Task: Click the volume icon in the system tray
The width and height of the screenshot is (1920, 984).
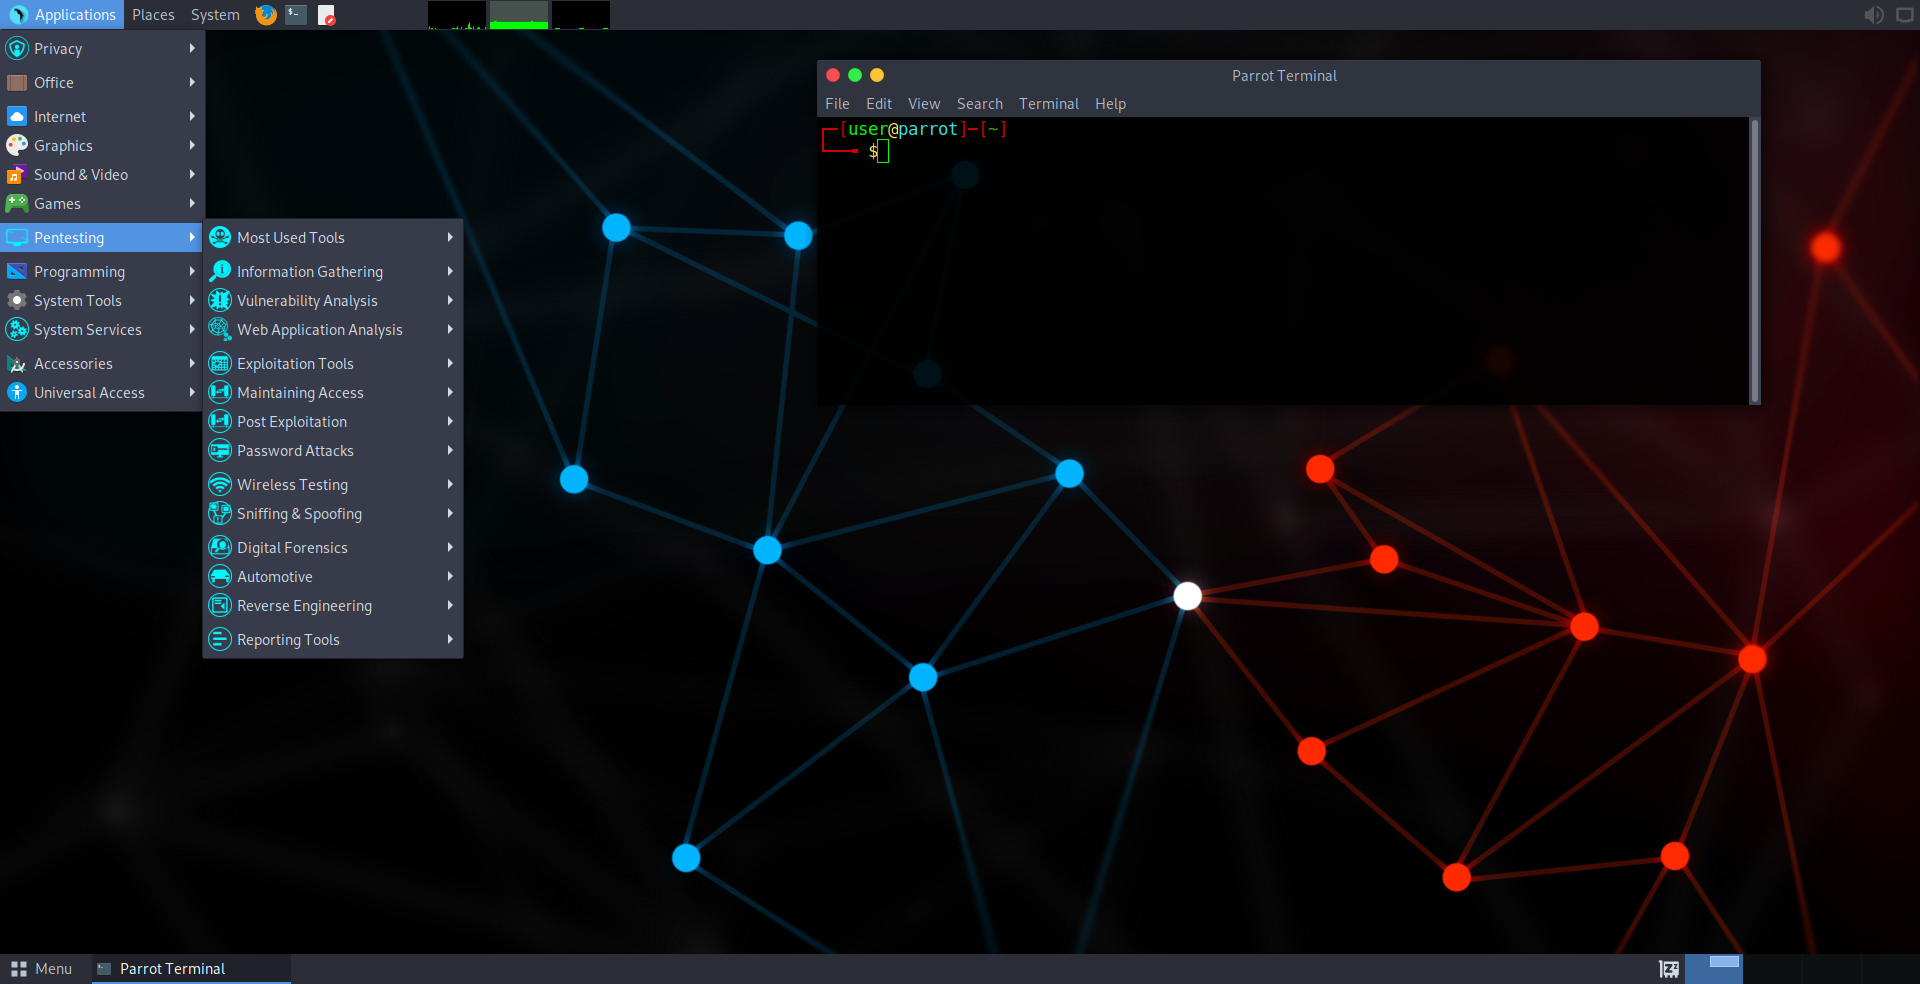Action: pos(1874,15)
